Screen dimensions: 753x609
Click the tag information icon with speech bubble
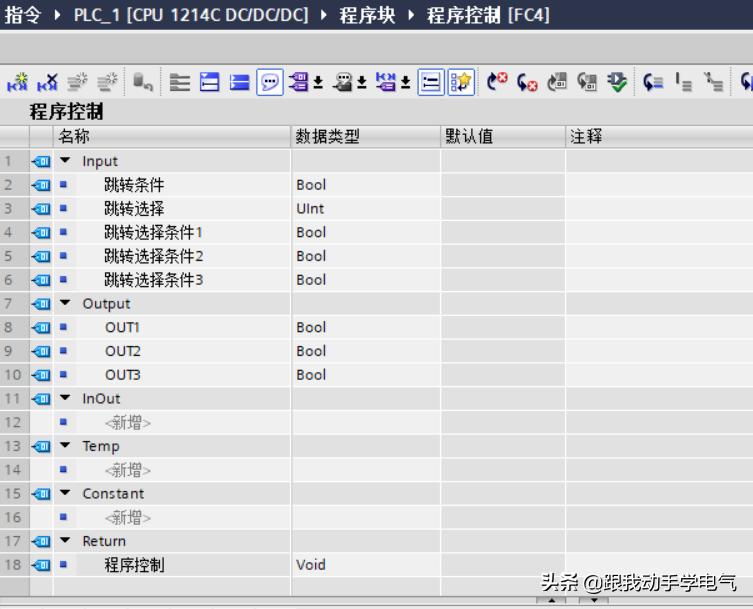tap(343, 82)
